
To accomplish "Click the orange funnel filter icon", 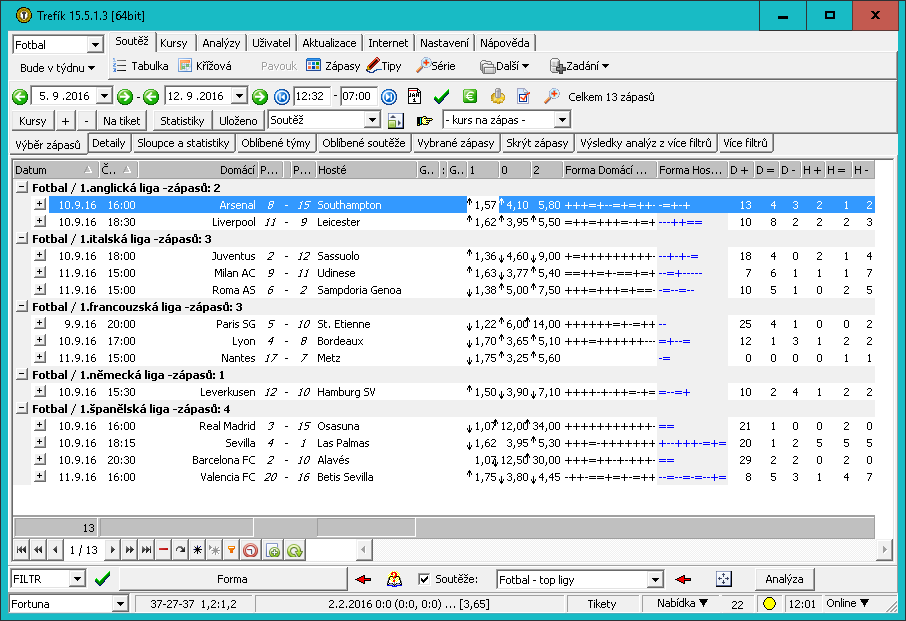I will click(232, 550).
